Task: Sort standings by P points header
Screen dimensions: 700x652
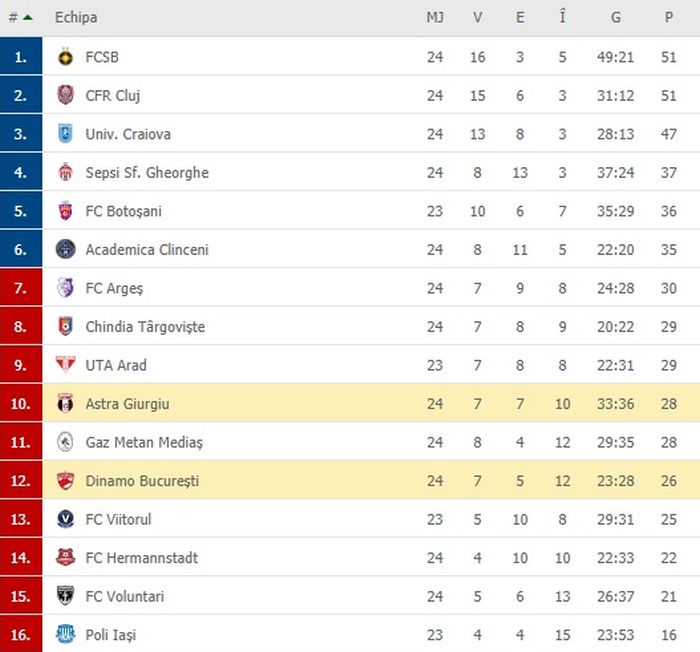Action: pos(668,18)
